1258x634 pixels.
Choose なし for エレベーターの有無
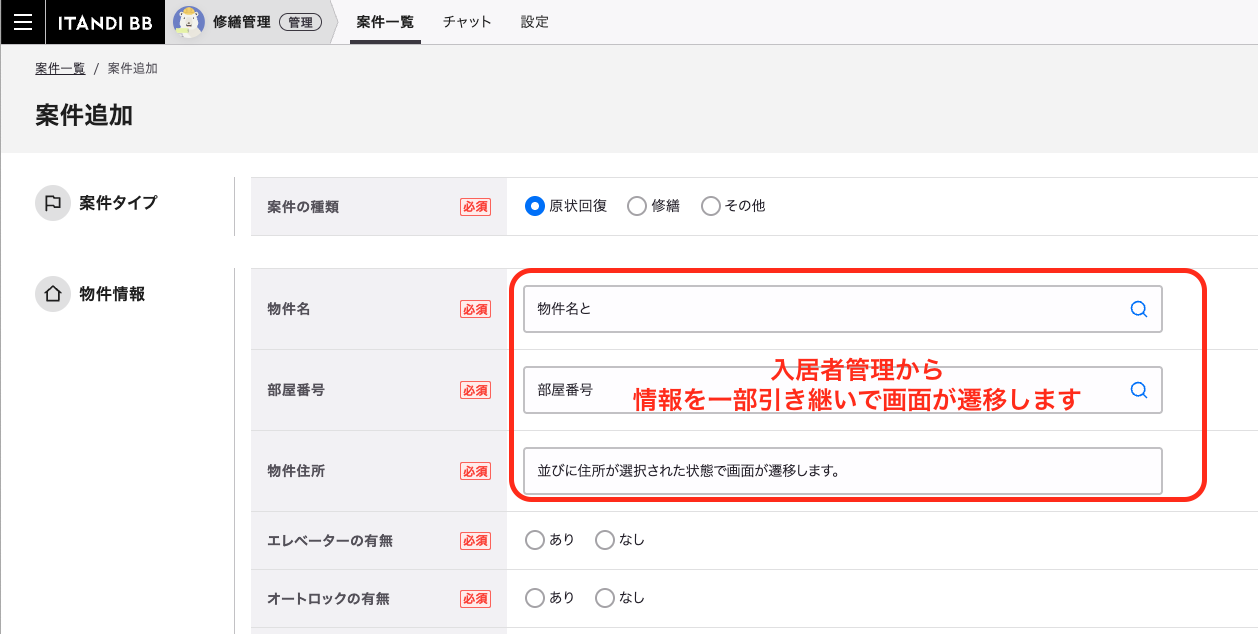[604, 540]
